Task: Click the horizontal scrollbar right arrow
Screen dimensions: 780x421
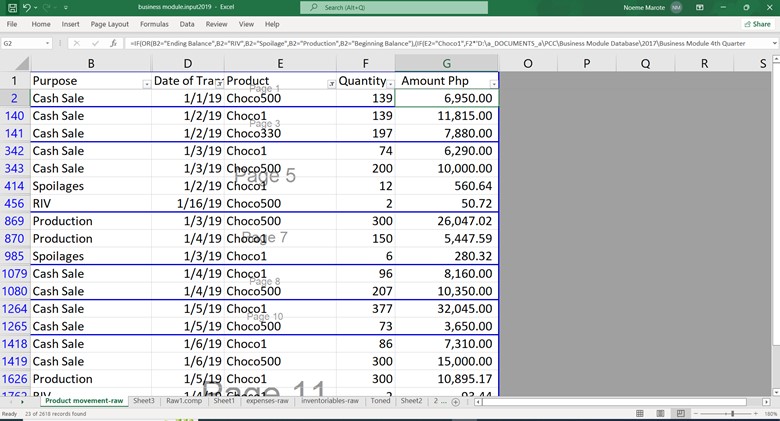Action: (x=766, y=402)
